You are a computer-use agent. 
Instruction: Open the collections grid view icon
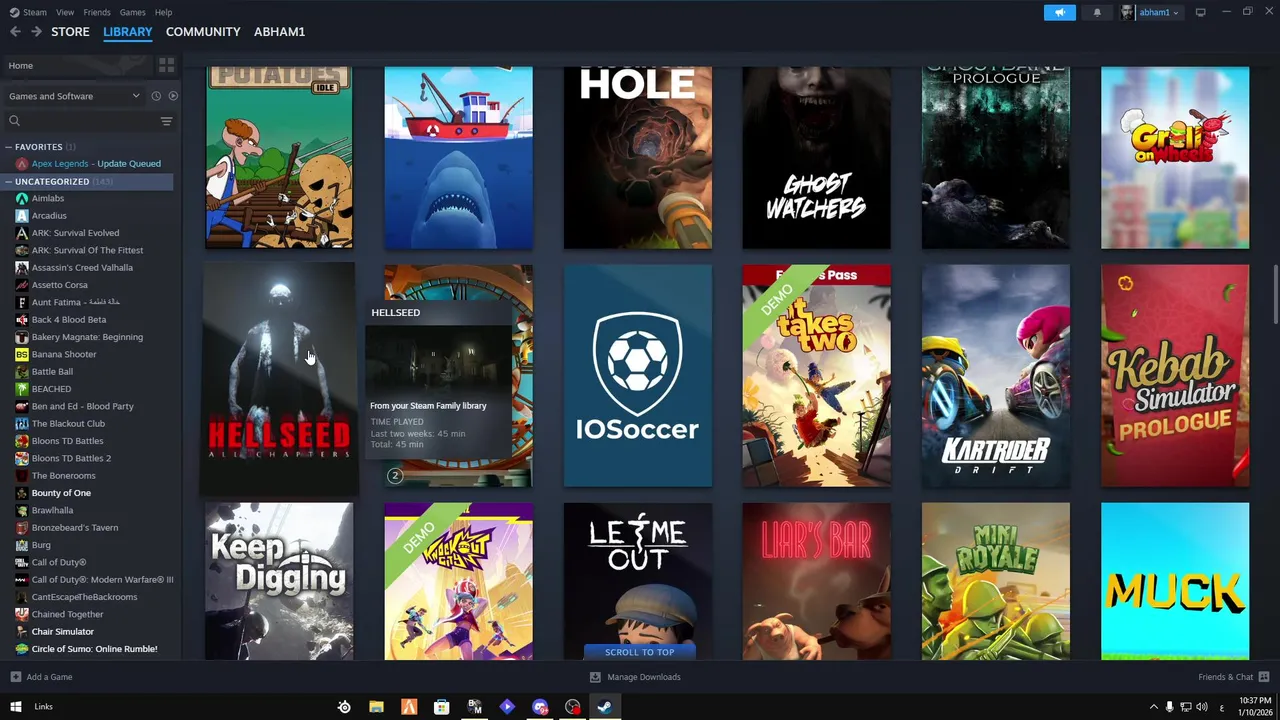pos(166,65)
